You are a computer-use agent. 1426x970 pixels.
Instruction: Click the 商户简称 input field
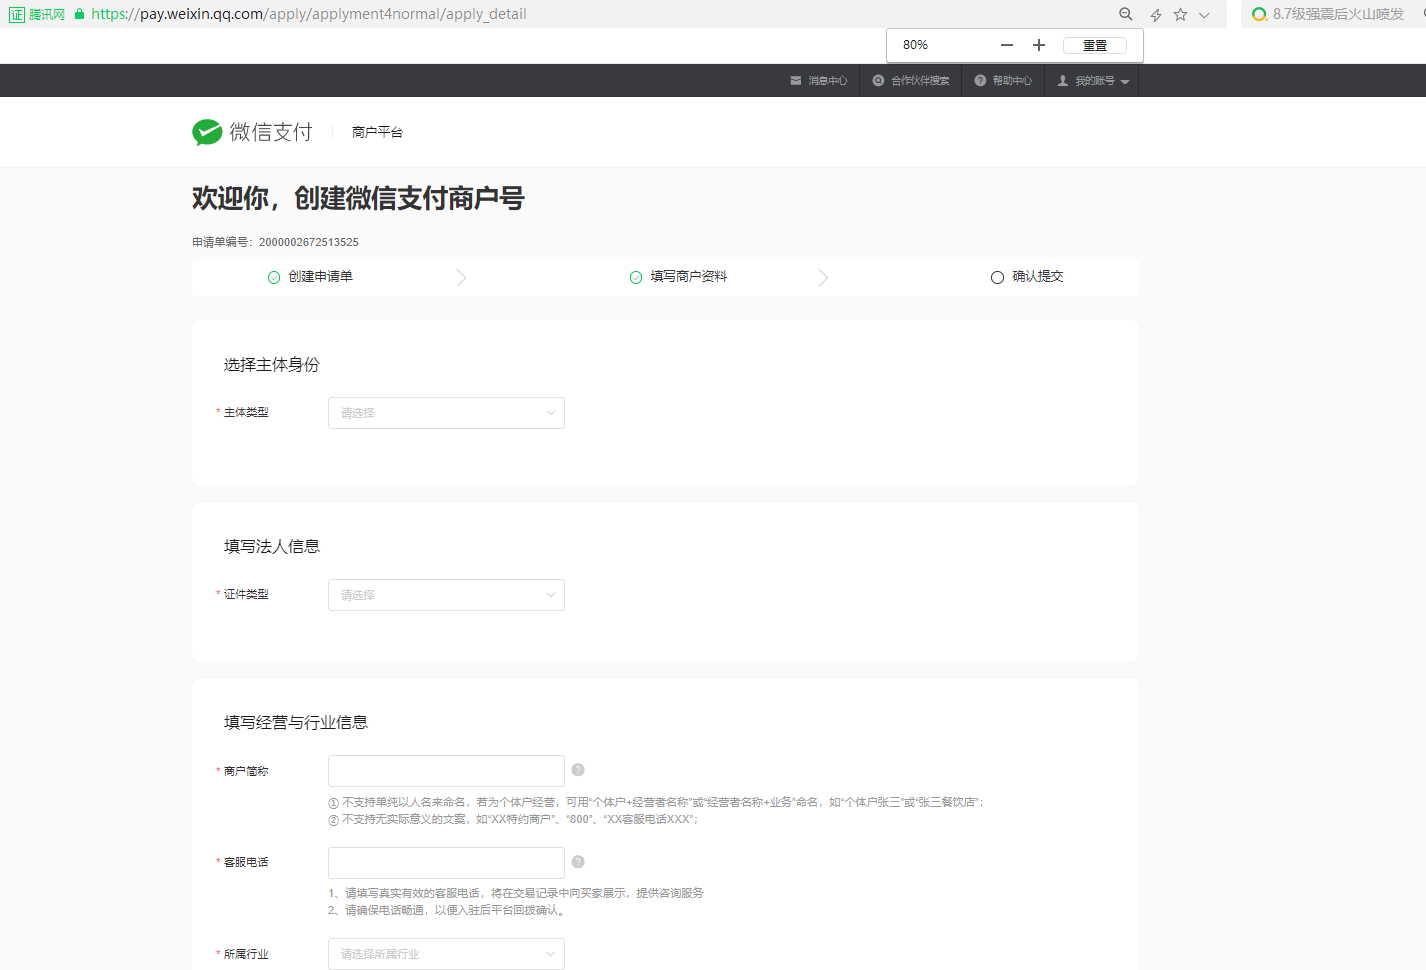coord(446,771)
